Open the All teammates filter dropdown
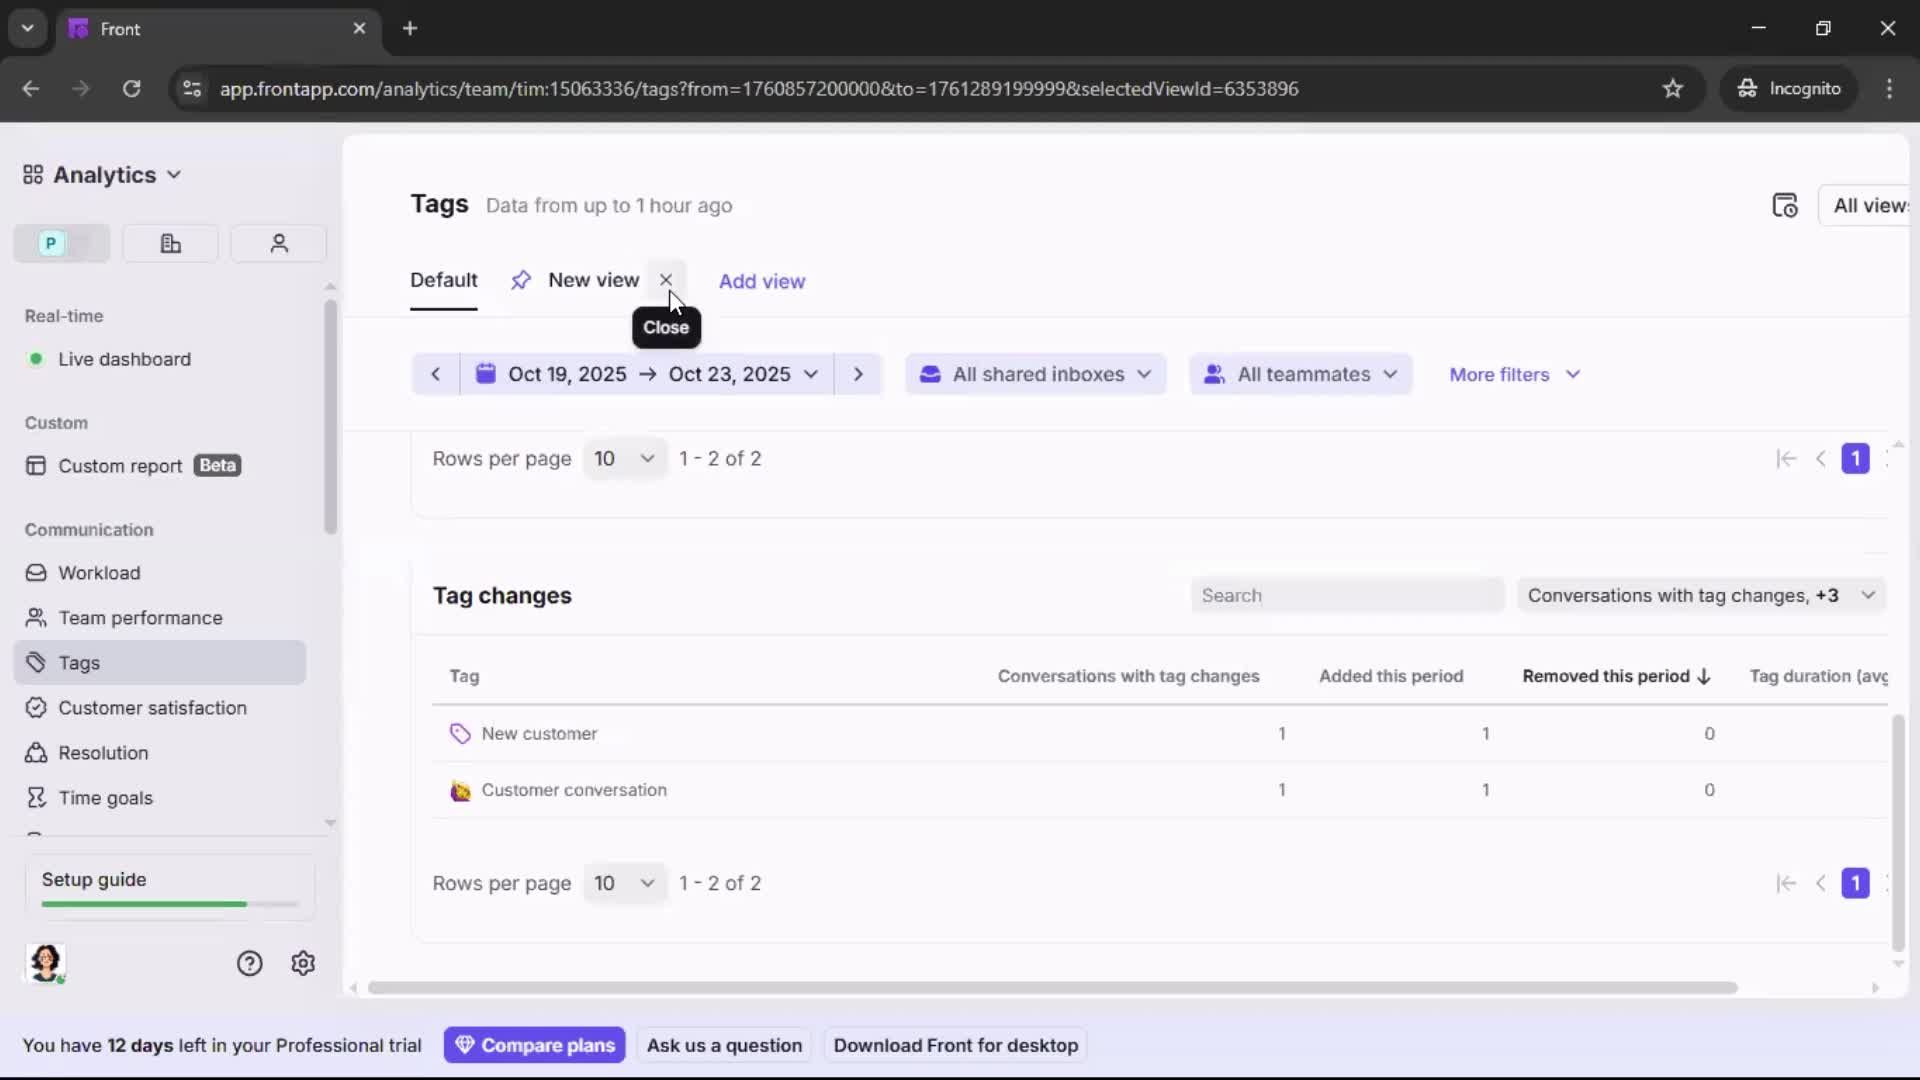The width and height of the screenshot is (1920, 1080). 1301,374
